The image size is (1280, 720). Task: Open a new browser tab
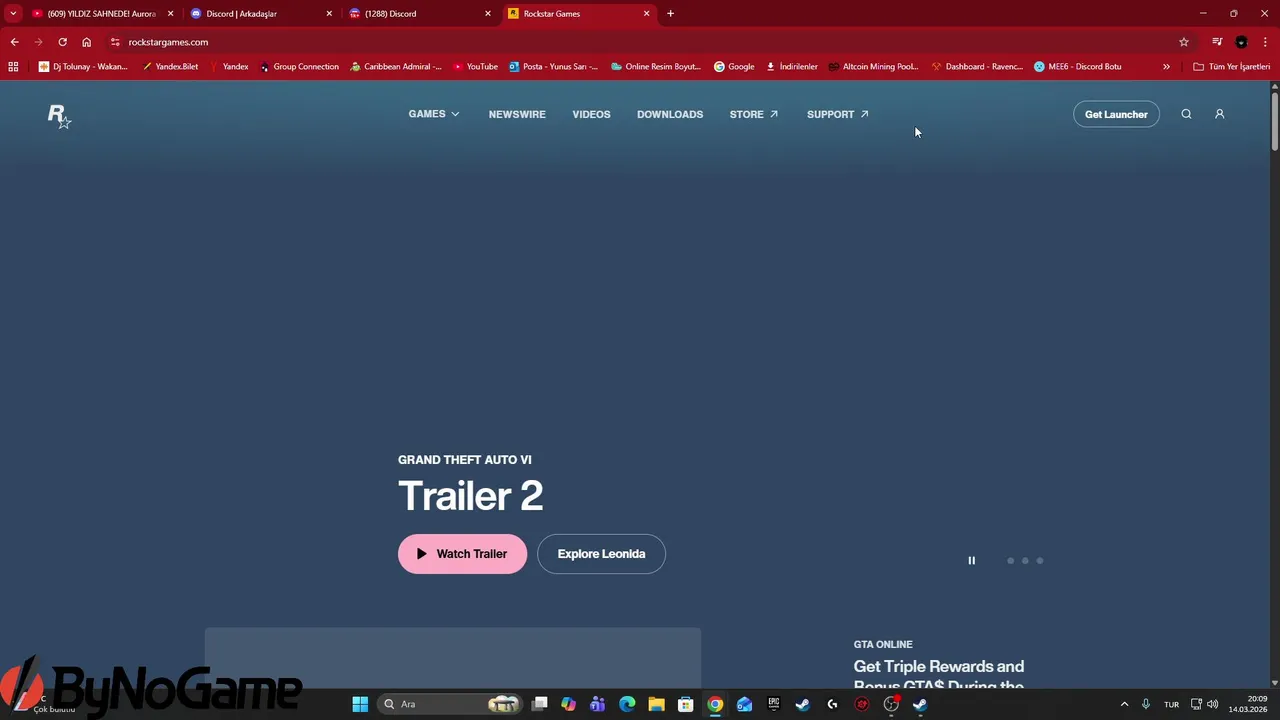click(670, 14)
